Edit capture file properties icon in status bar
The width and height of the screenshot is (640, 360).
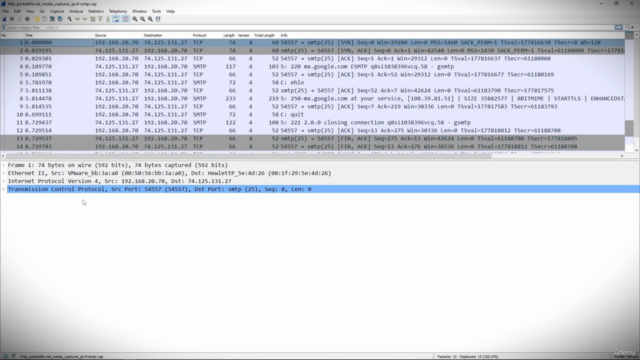coord(13,356)
